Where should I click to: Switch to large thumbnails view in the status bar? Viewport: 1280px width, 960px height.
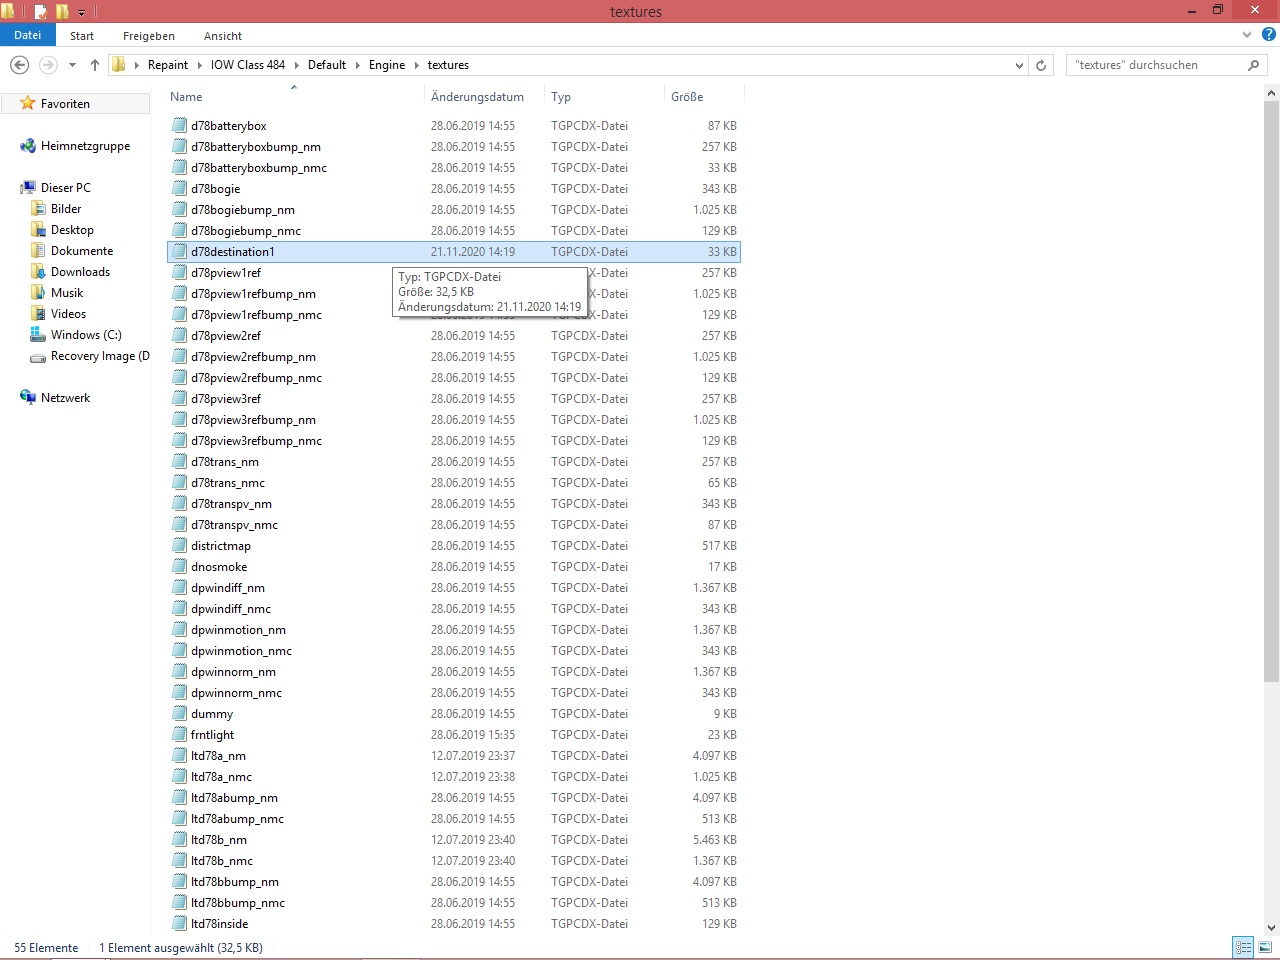click(x=1265, y=947)
